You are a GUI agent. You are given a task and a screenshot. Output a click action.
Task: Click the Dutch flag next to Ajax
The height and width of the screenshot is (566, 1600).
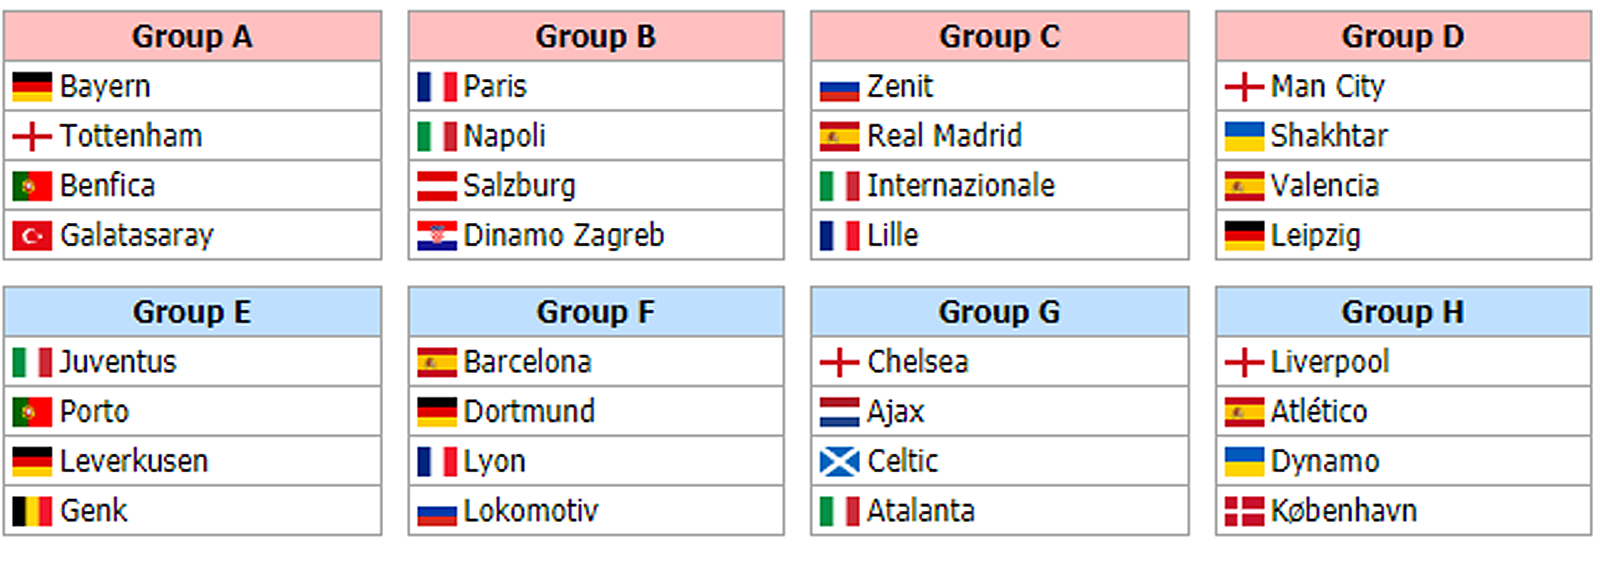(839, 412)
